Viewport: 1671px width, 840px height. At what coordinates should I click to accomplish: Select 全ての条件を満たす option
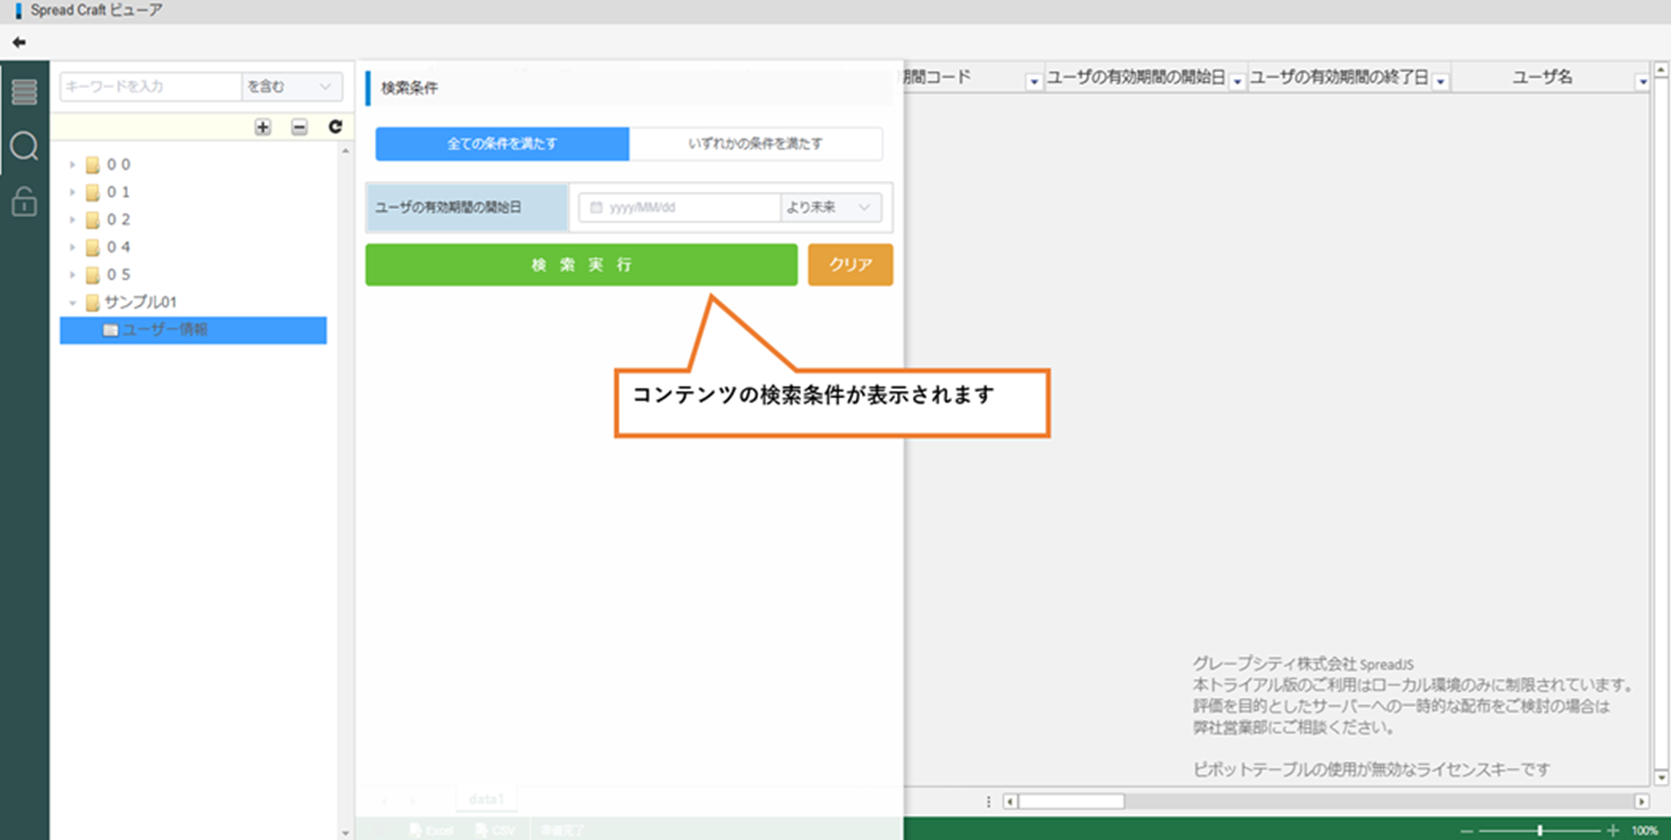click(502, 144)
